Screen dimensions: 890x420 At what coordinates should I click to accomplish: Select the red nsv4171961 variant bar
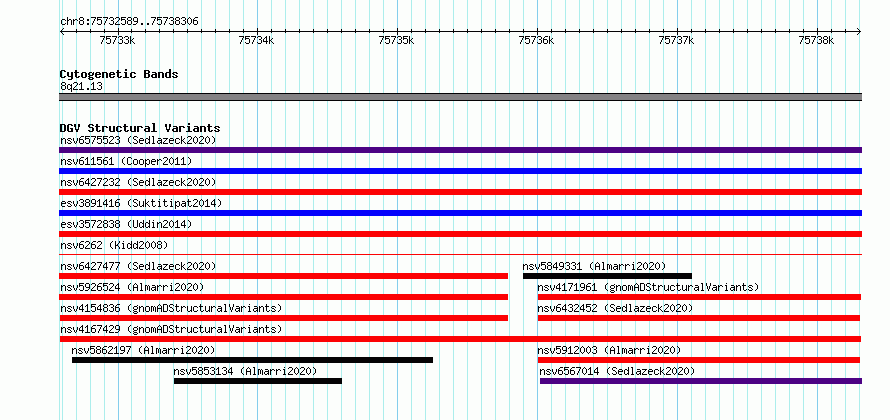[699, 297]
